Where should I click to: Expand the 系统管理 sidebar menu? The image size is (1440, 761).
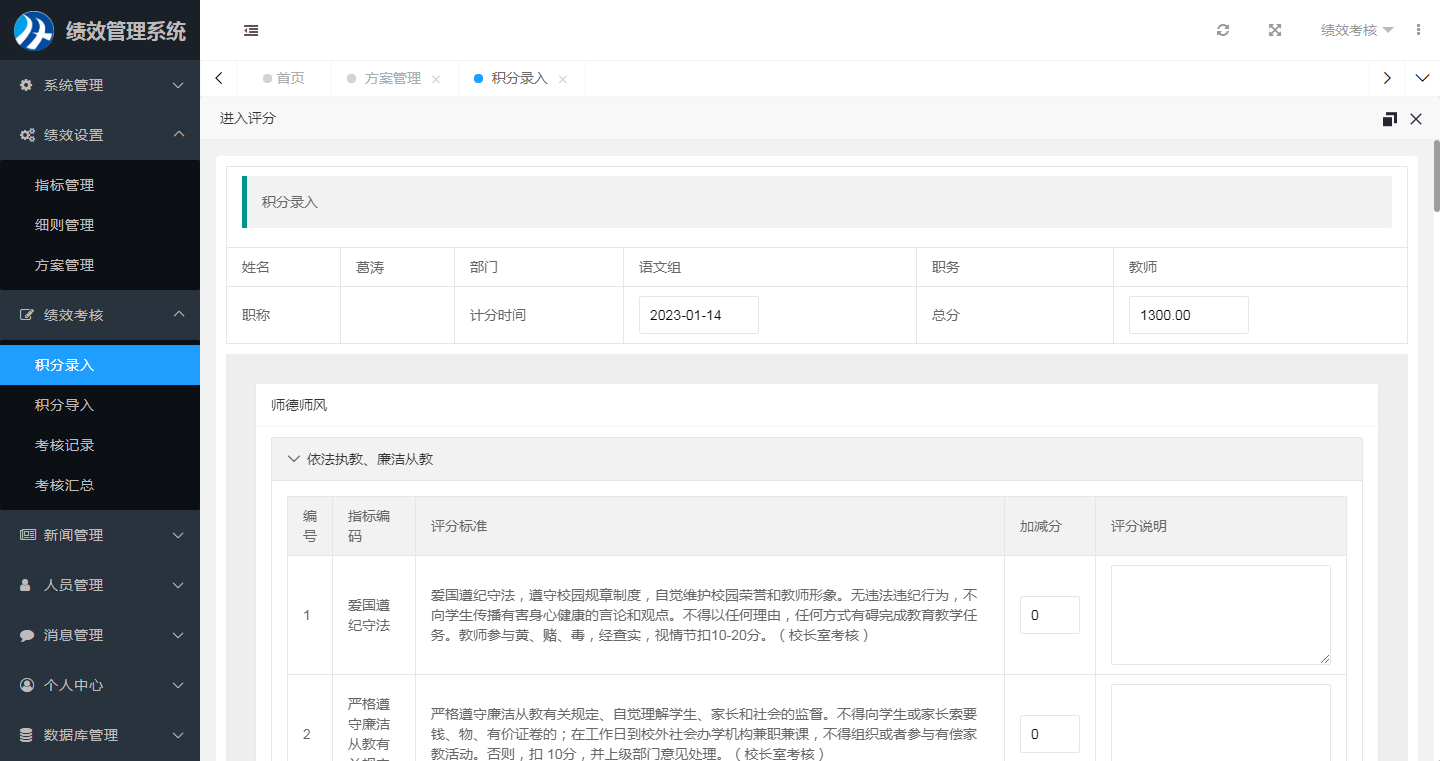click(x=100, y=85)
